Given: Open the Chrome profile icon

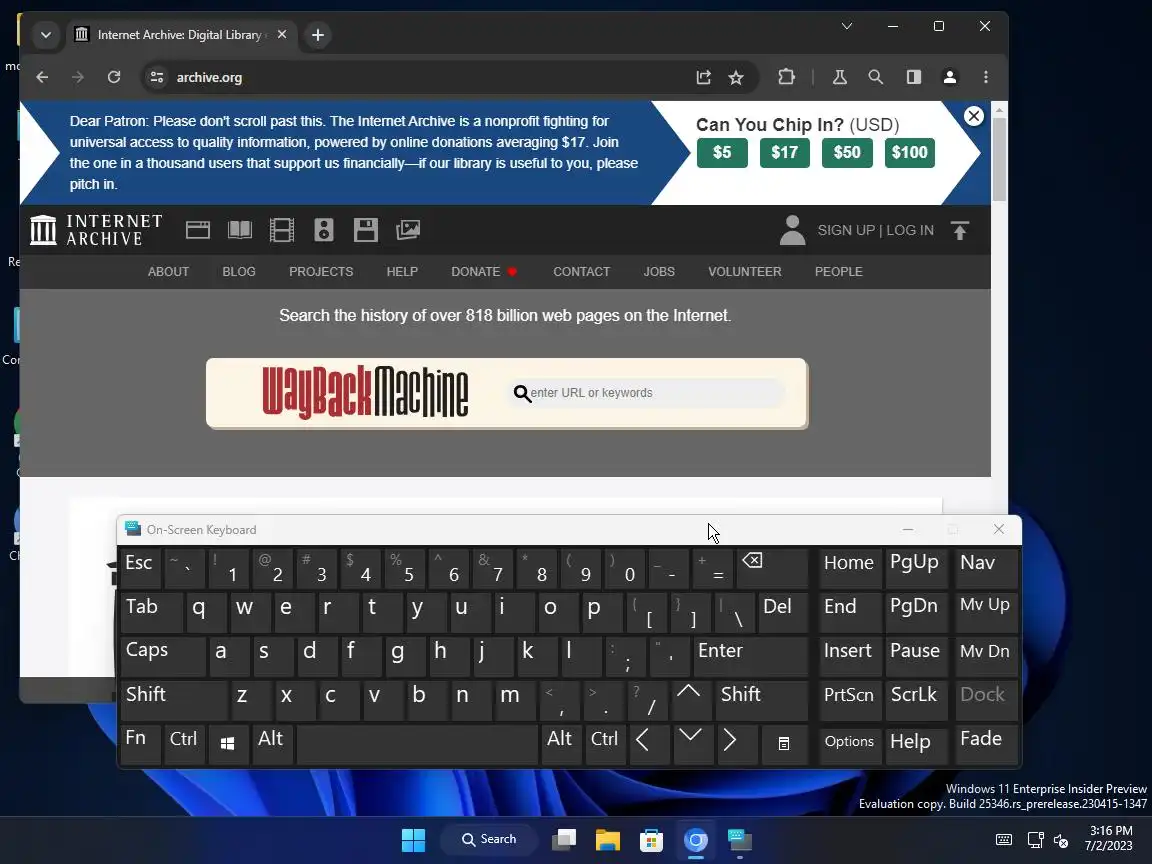Looking at the screenshot, I should [x=949, y=77].
